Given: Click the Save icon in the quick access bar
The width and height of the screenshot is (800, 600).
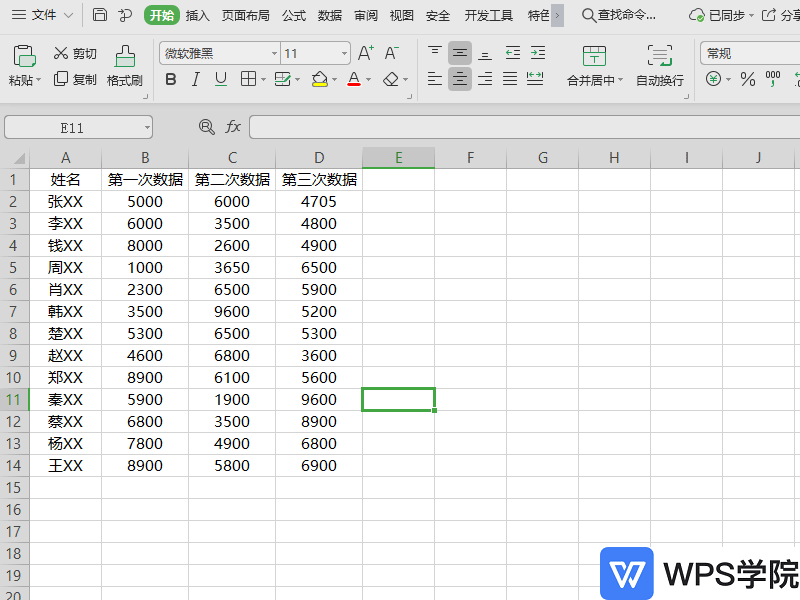Looking at the screenshot, I should [100, 15].
